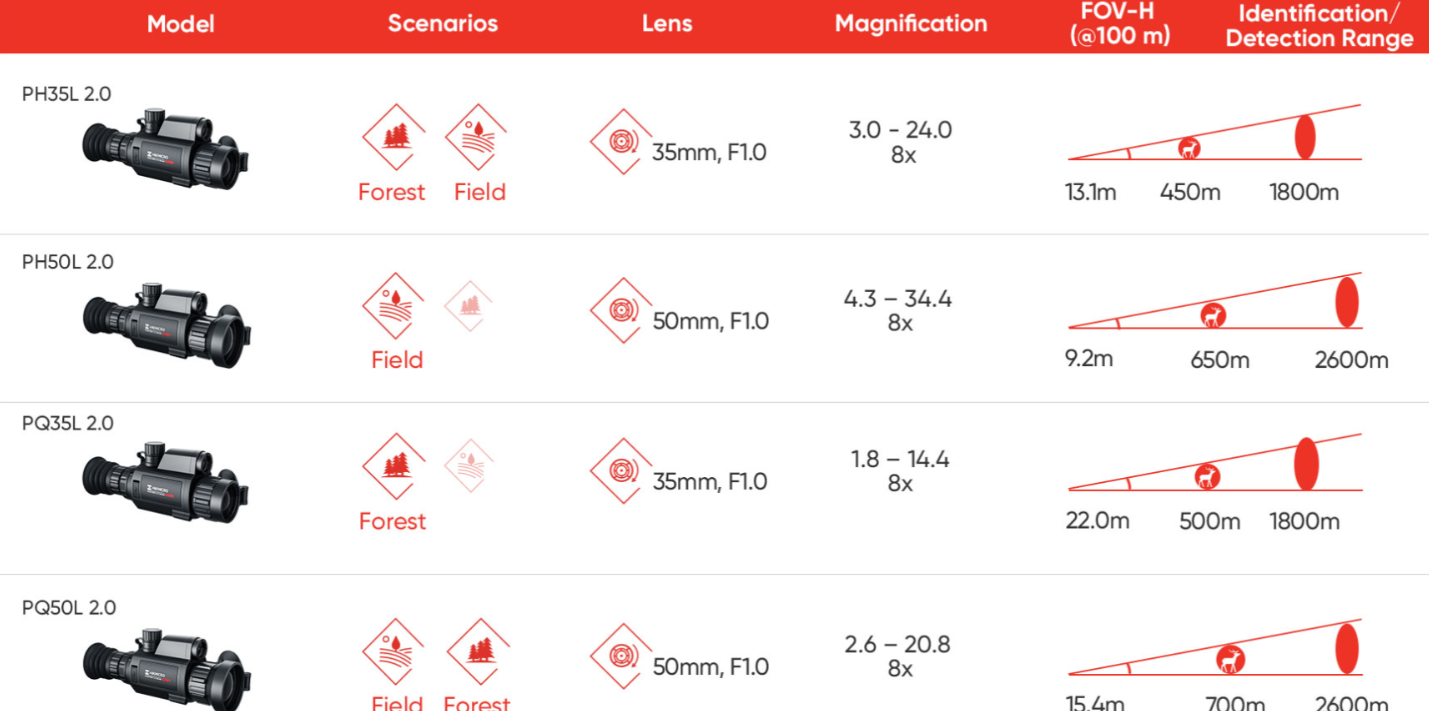Click the Field icon in the PH35L 2.0 row
The height and width of the screenshot is (712, 1429).
(x=476, y=137)
